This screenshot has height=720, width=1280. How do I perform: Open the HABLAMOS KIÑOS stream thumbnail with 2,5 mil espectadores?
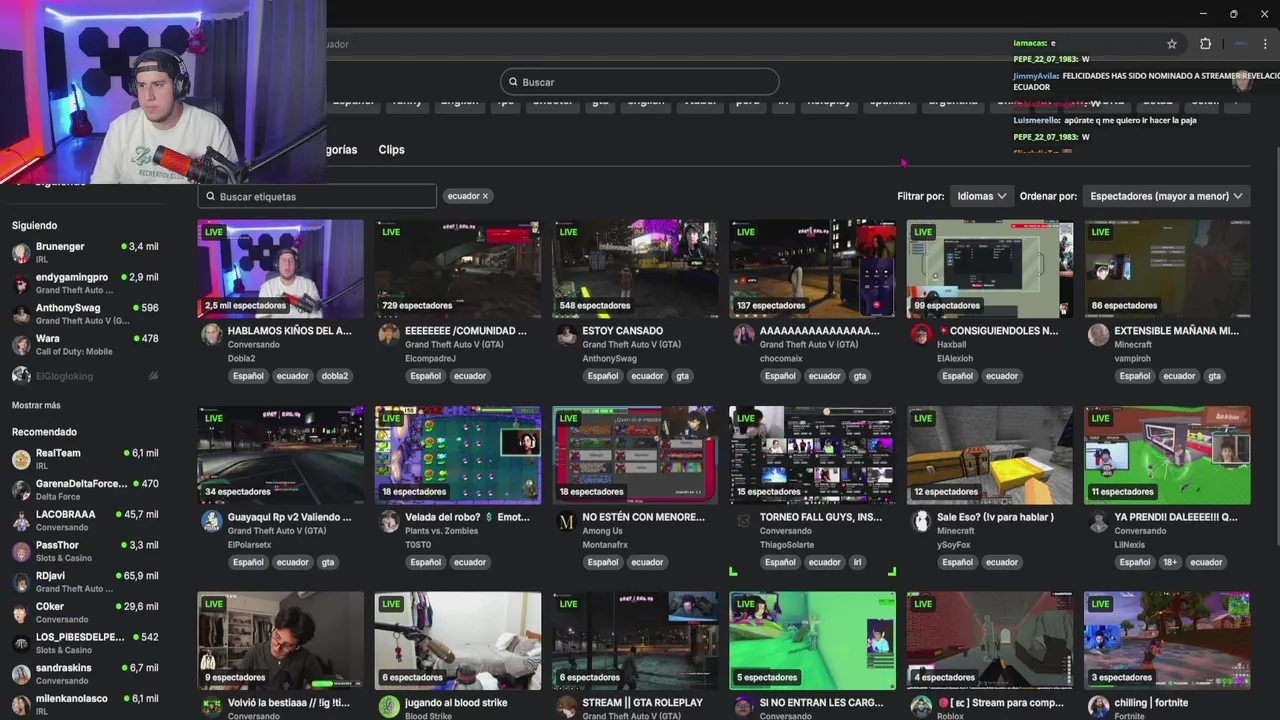280,268
